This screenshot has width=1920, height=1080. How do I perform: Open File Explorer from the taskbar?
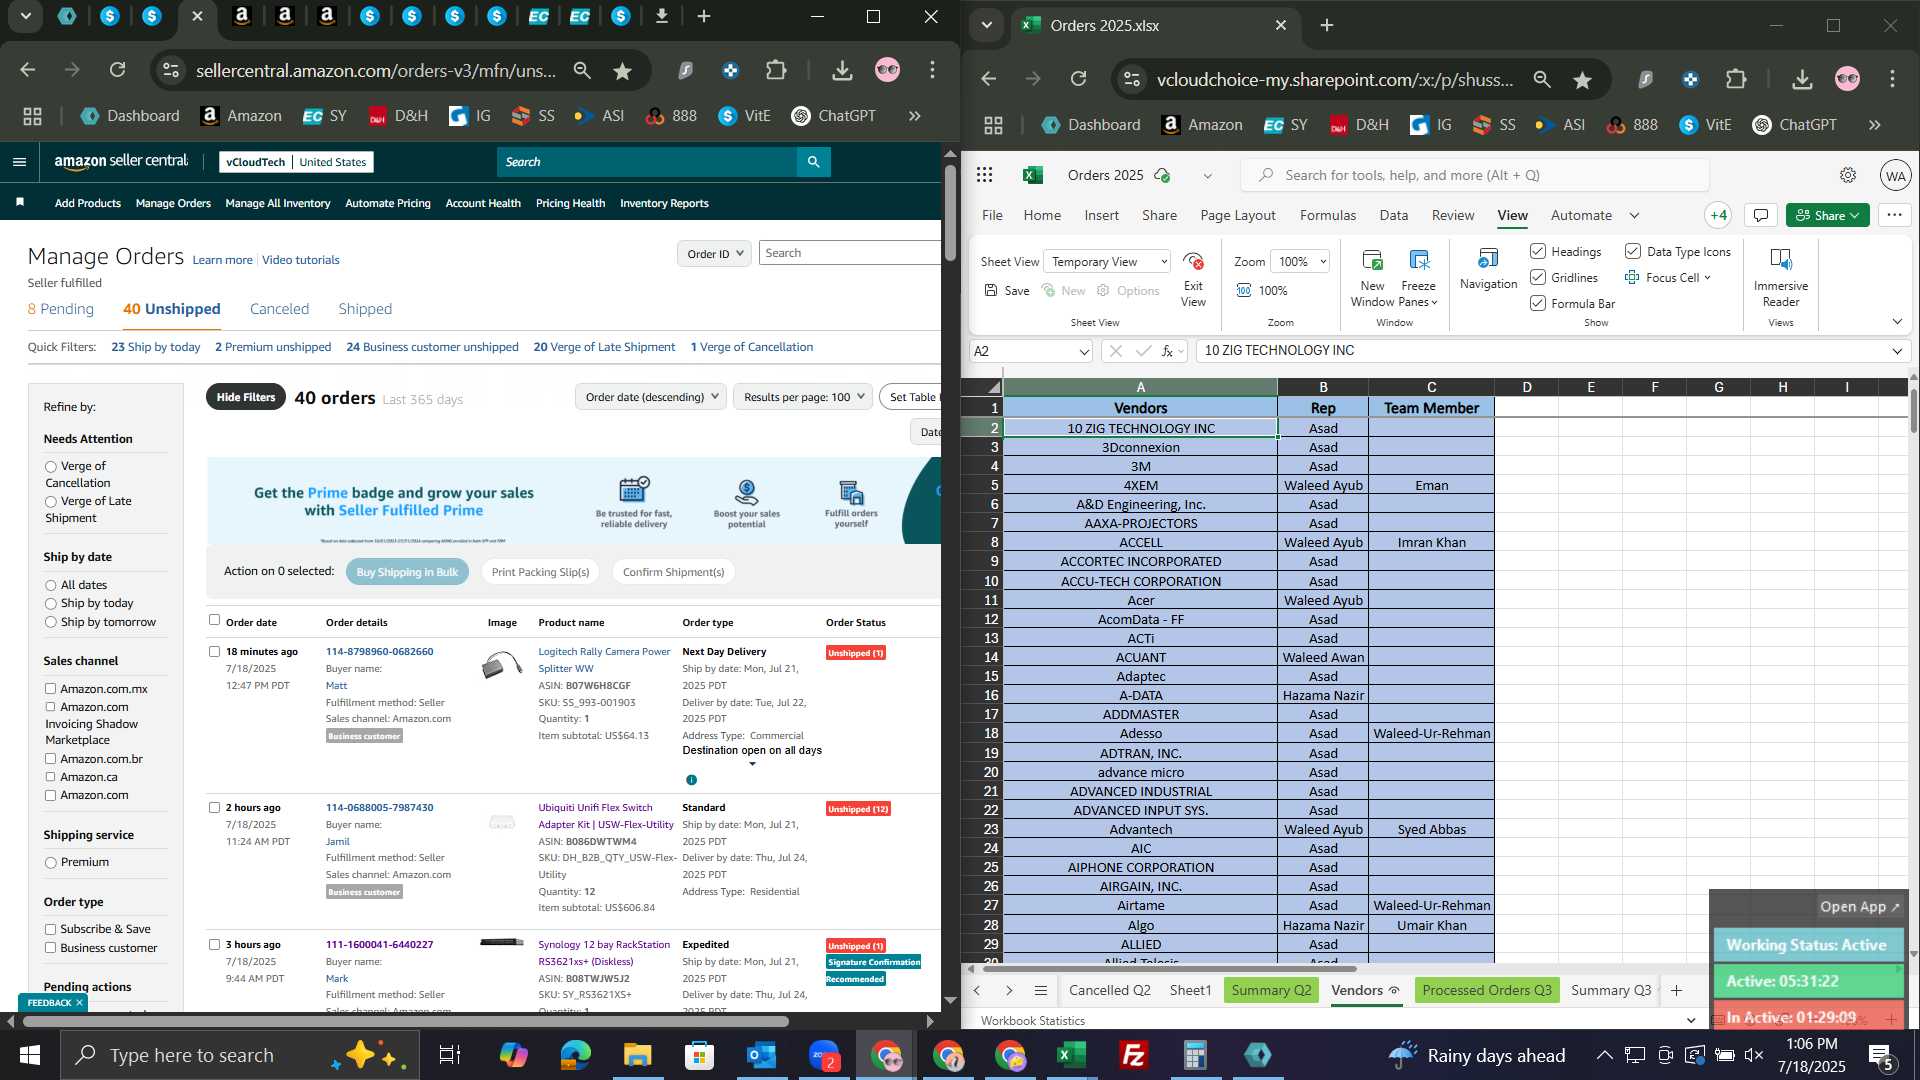(637, 1055)
